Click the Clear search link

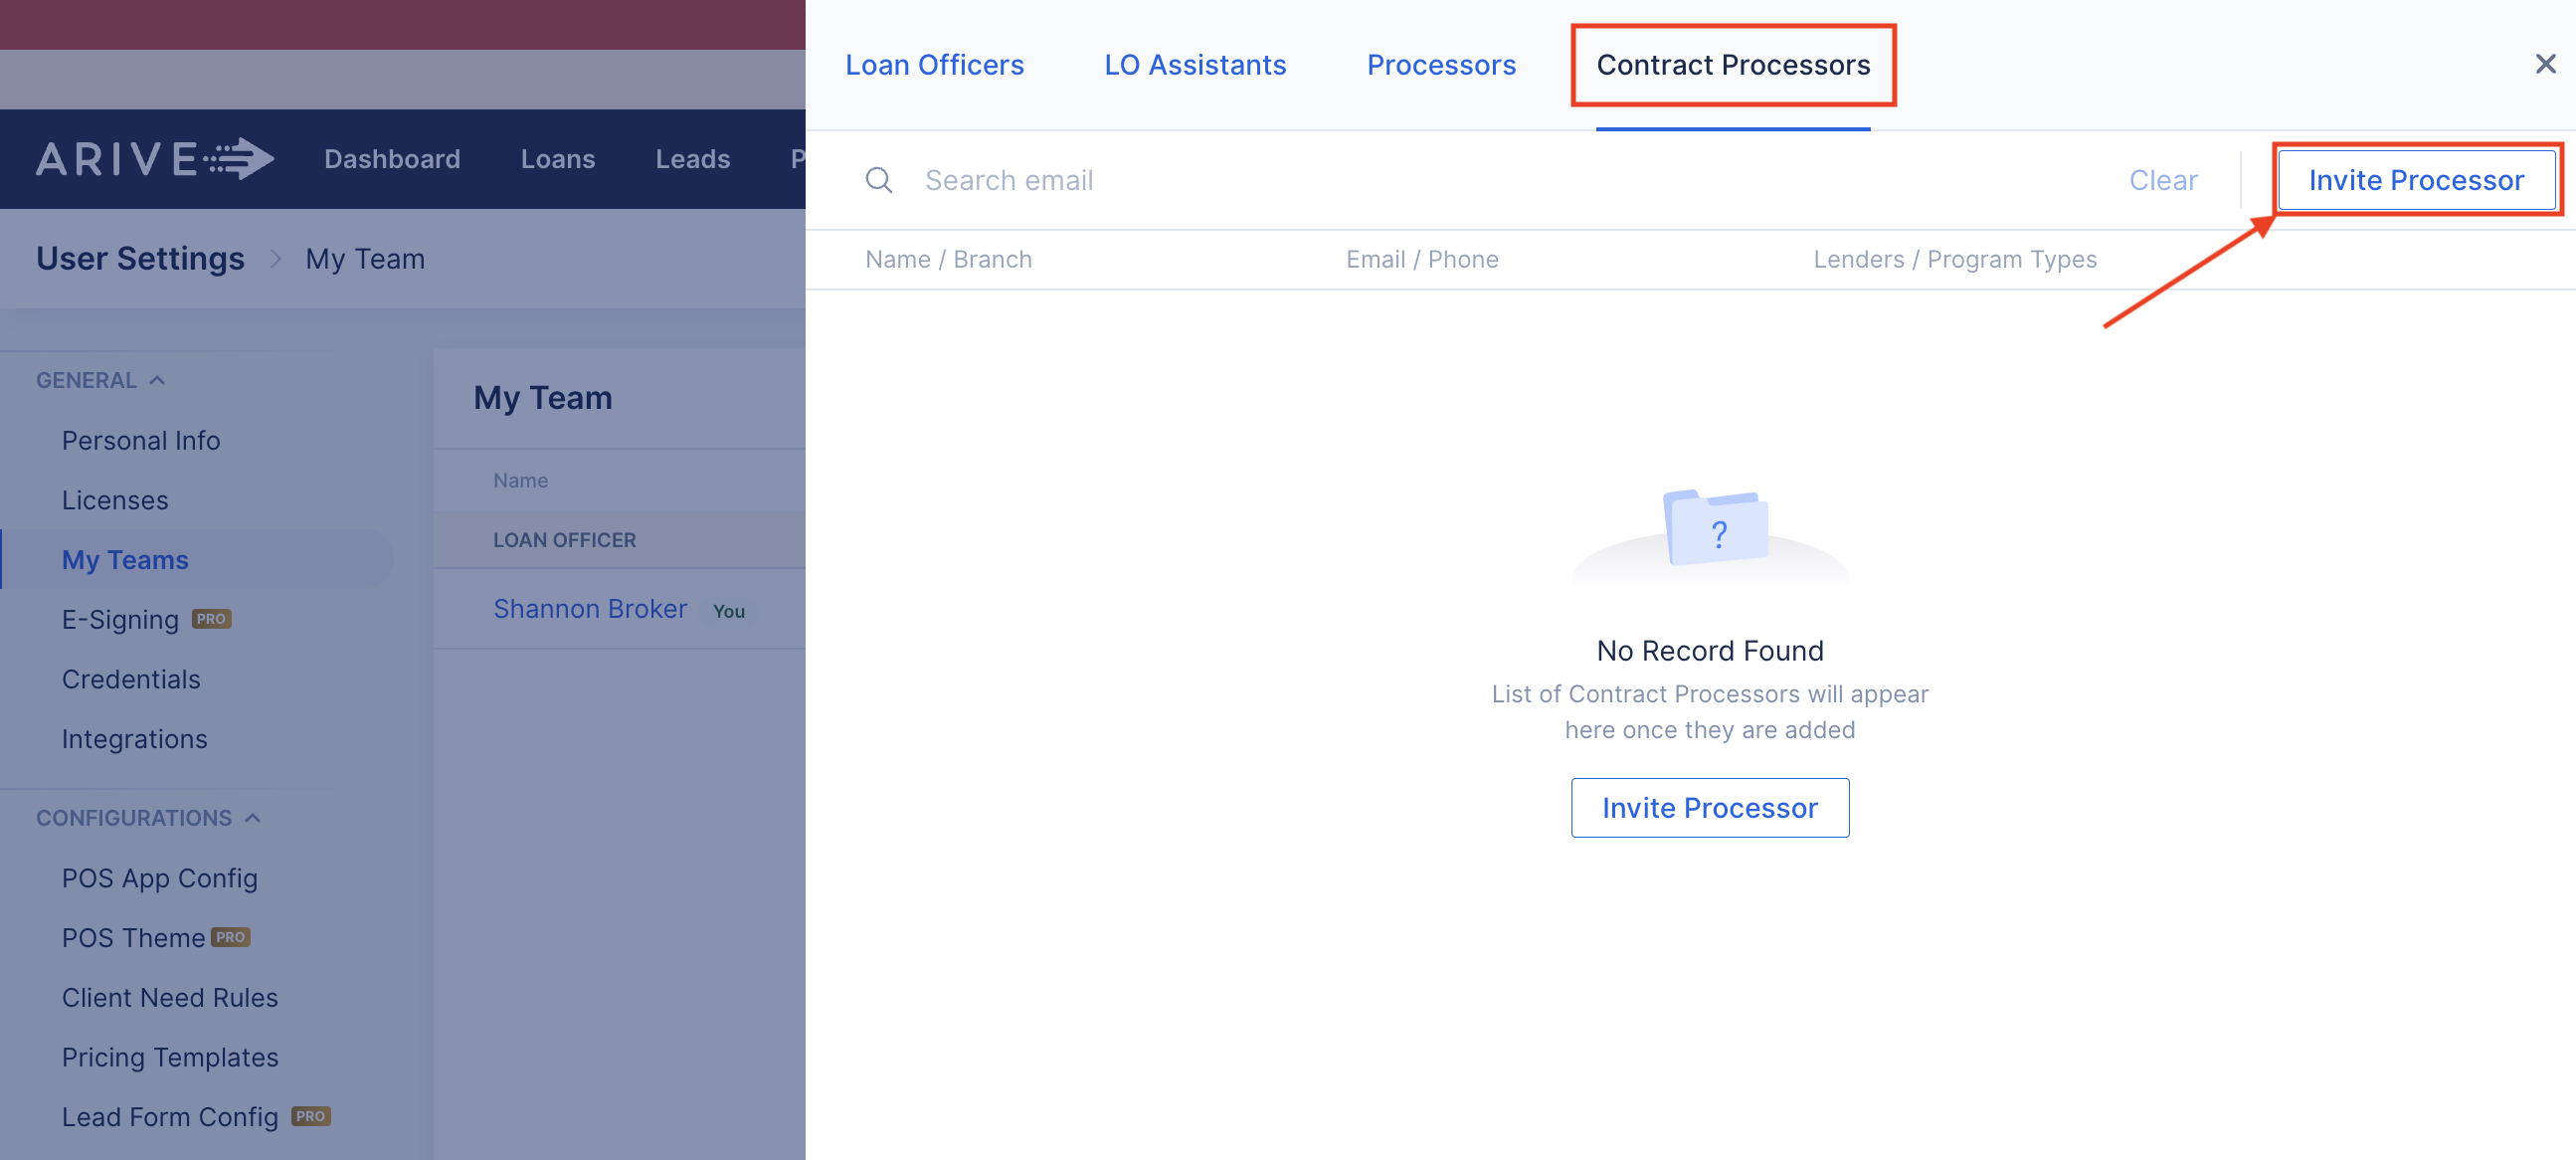pyautogui.click(x=2162, y=180)
